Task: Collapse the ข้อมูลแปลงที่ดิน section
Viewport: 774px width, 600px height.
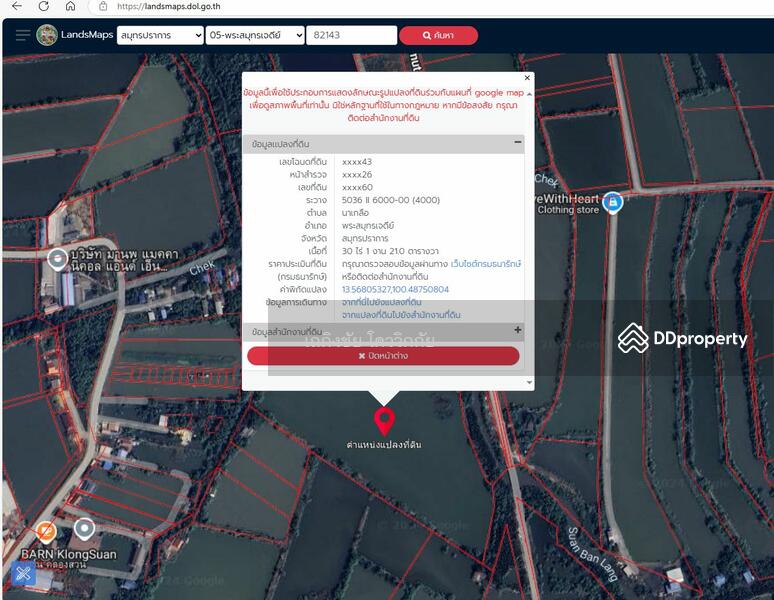Action: [517, 142]
